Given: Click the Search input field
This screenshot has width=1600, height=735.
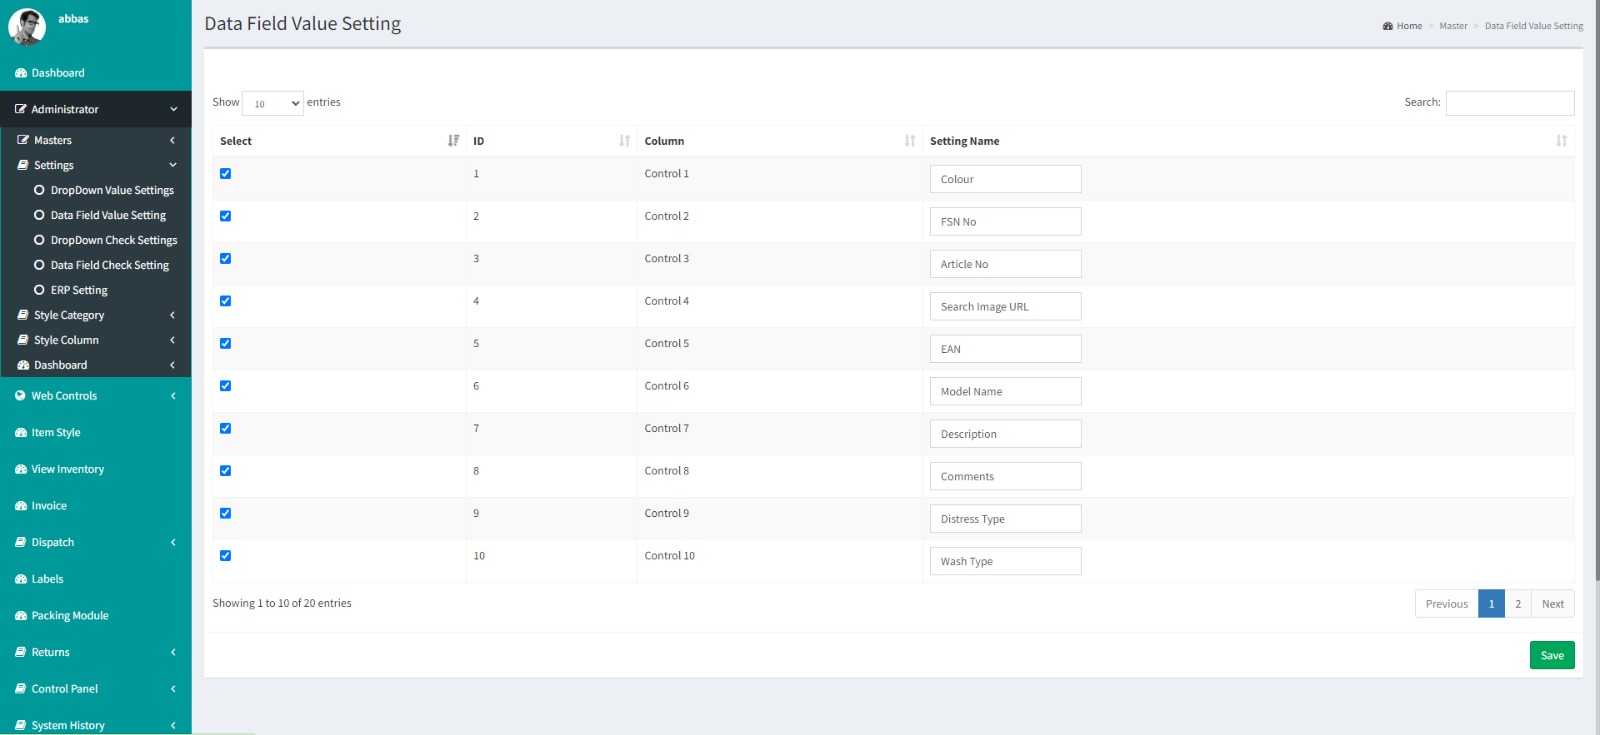Looking at the screenshot, I should (x=1509, y=103).
